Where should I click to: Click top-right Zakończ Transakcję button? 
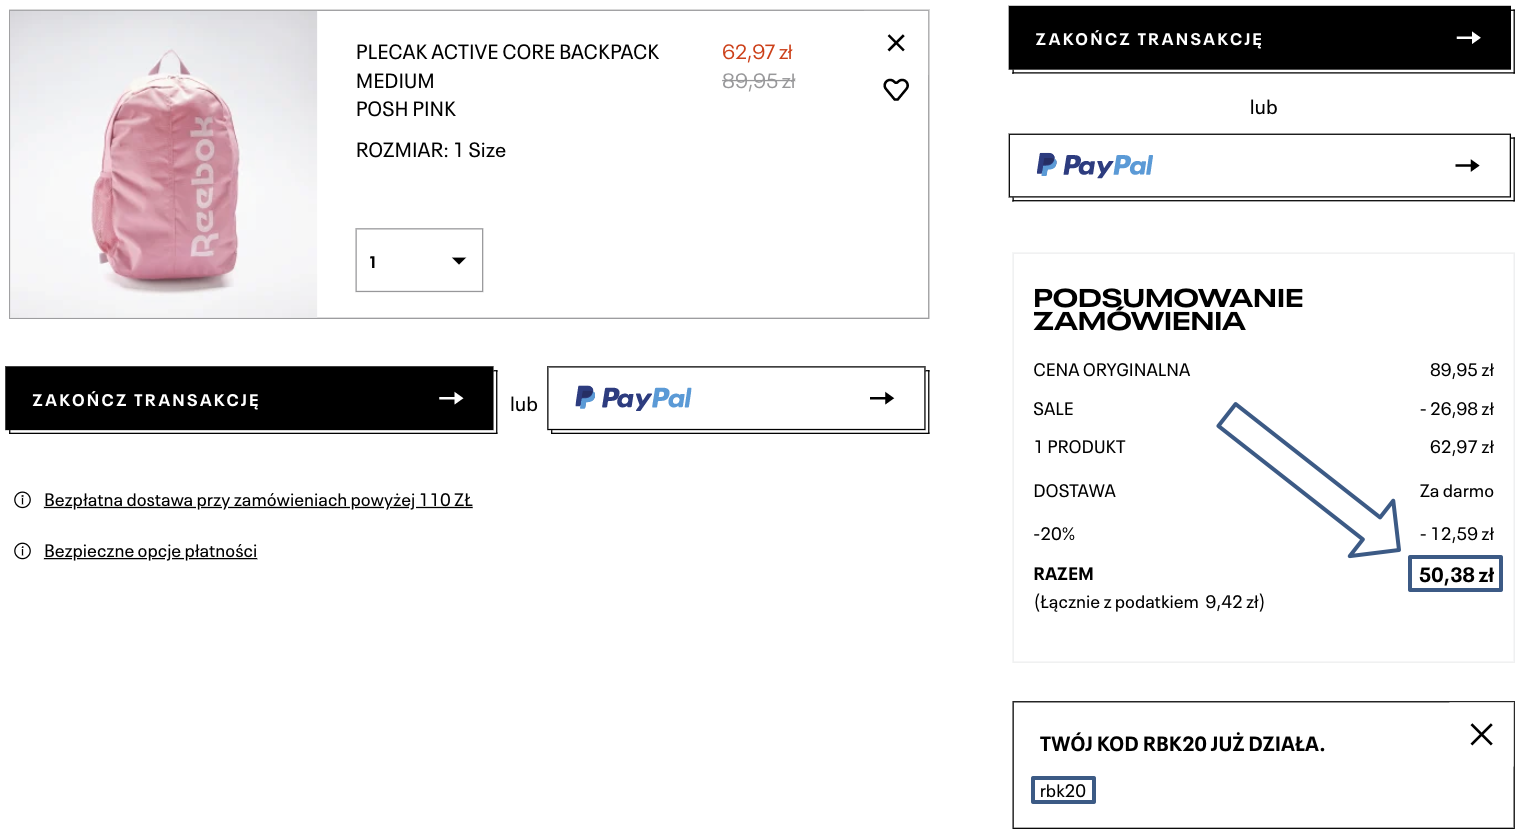[x=1259, y=39]
